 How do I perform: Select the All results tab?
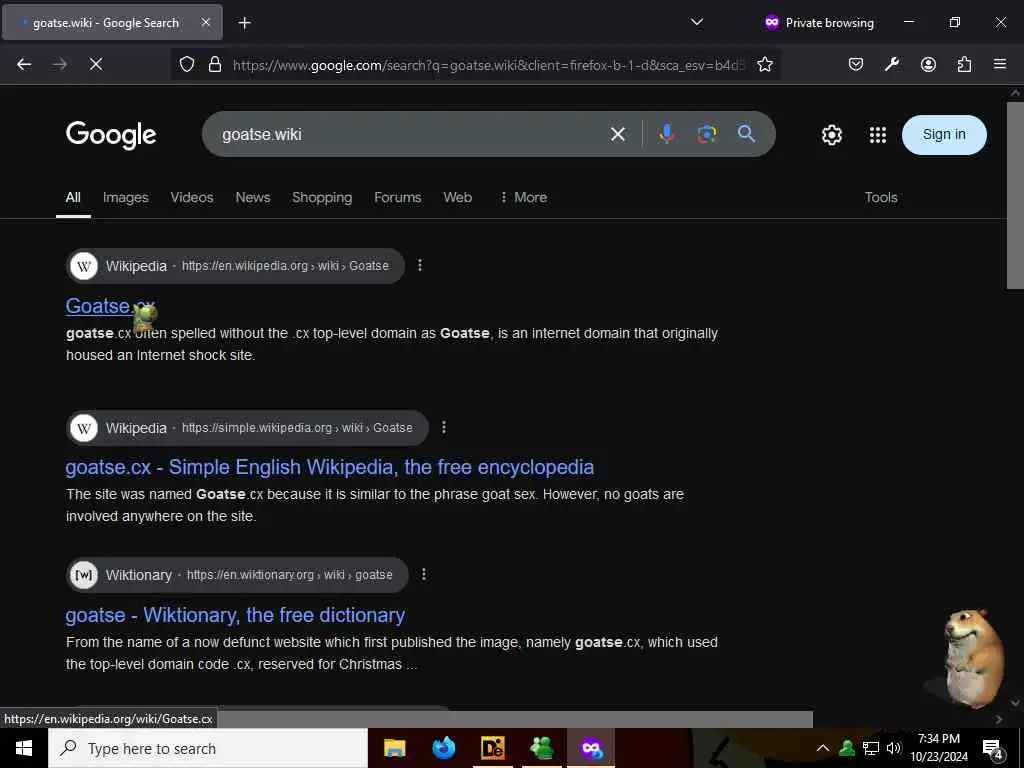click(73, 197)
